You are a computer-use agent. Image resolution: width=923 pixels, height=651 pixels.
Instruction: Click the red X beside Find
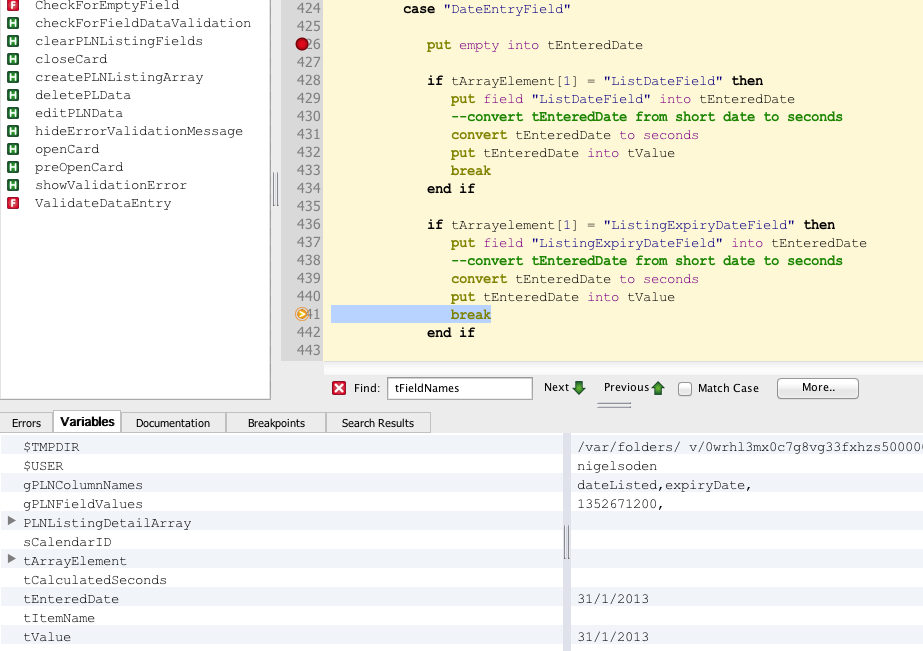[x=339, y=388]
